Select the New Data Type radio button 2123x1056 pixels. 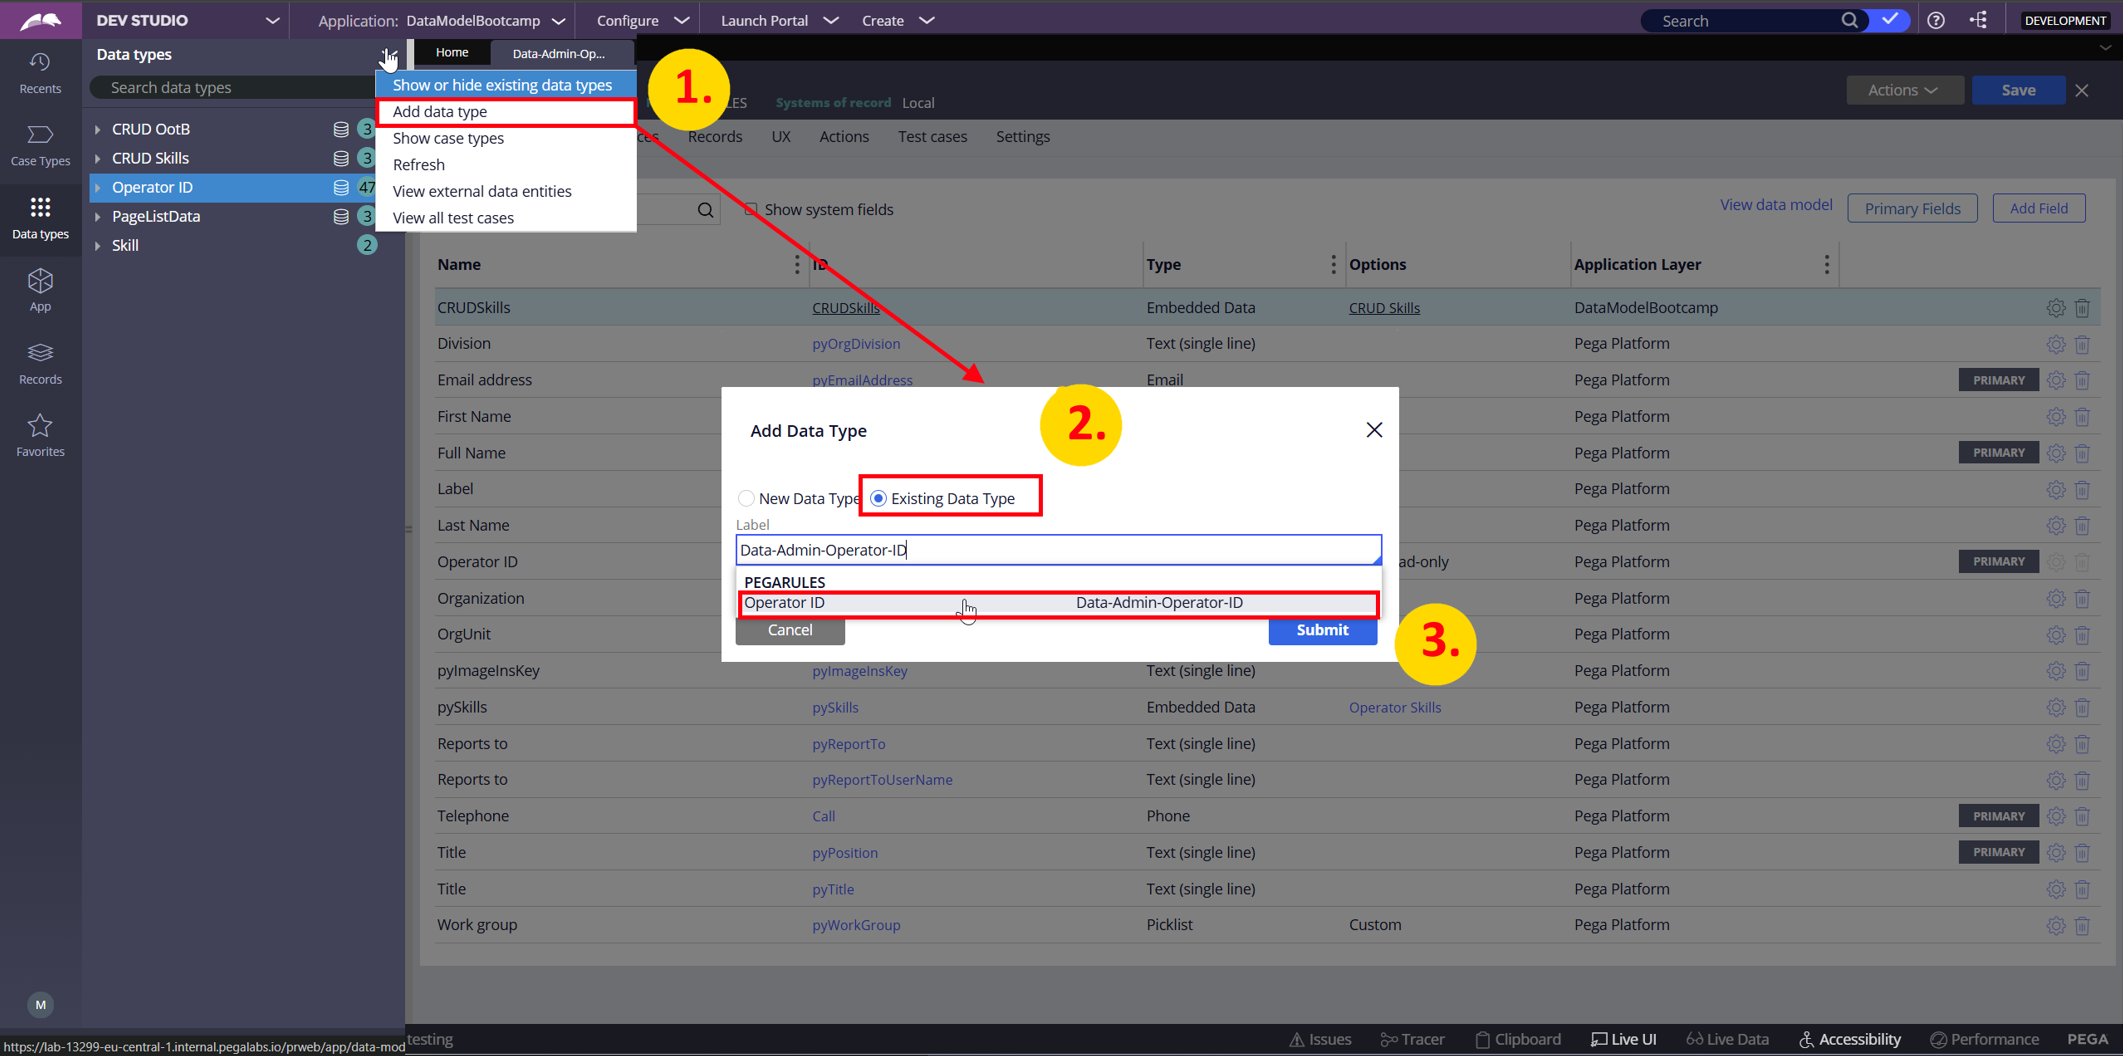pyautogui.click(x=746, y=498)
